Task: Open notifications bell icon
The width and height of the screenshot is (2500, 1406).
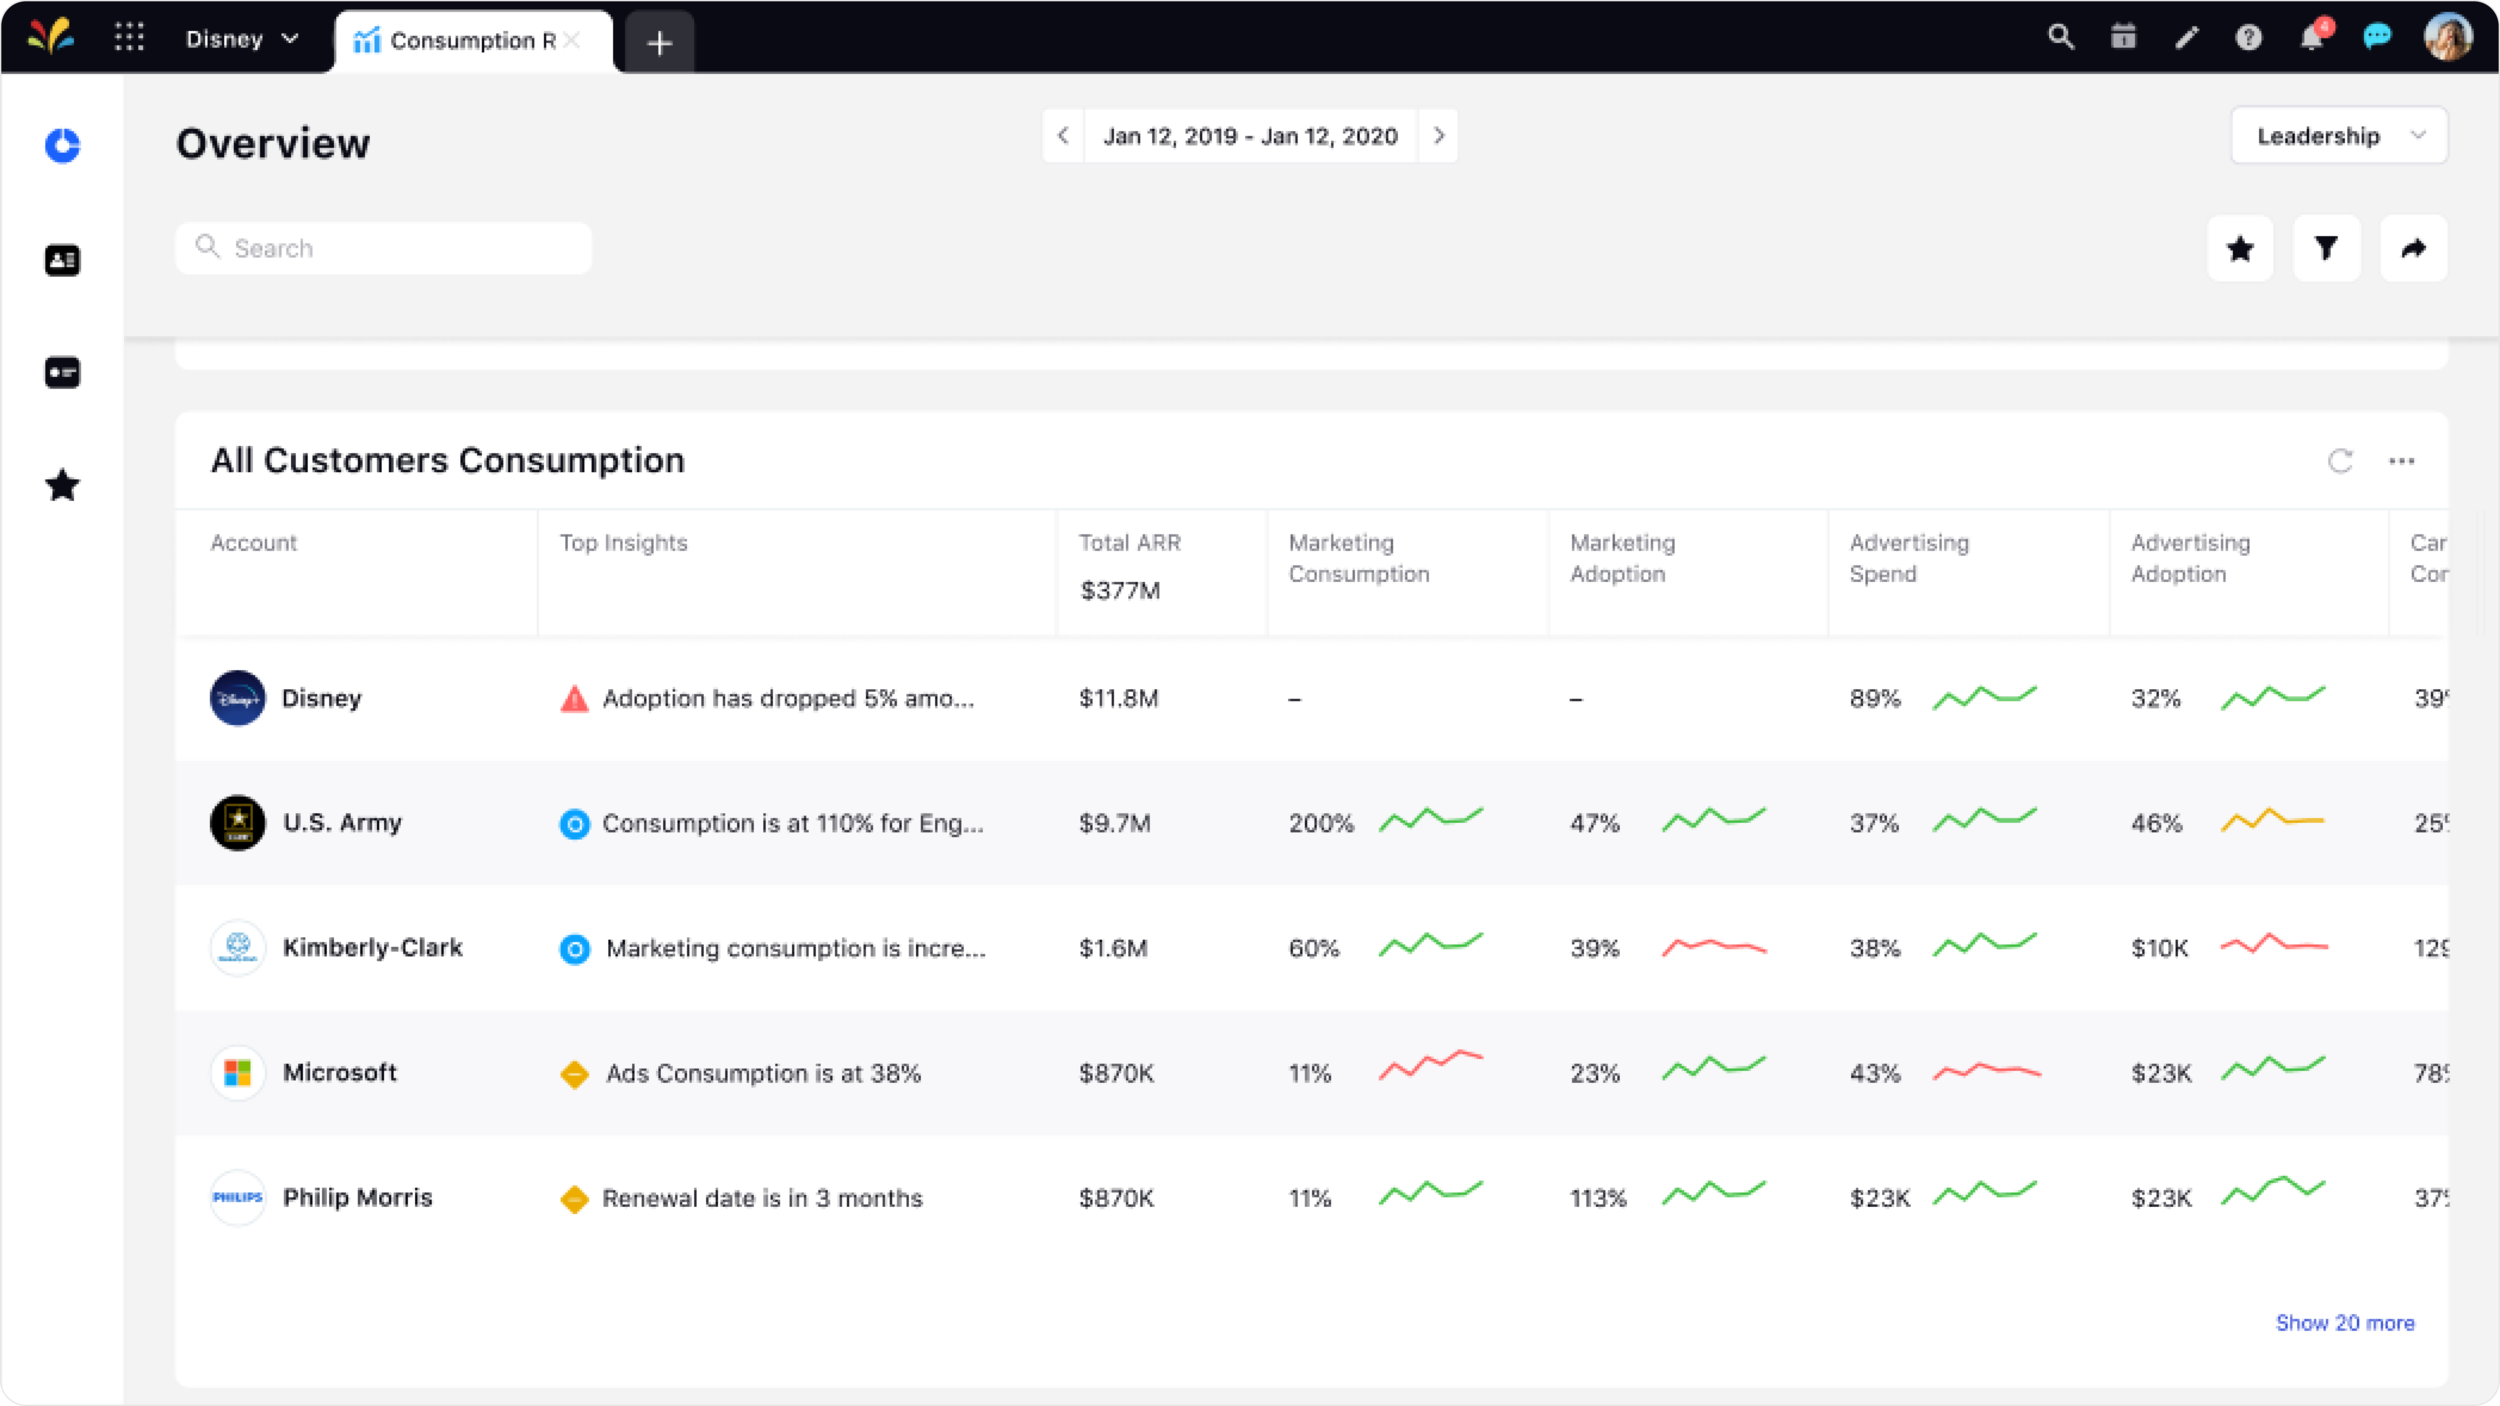Action: (x=2312, y=37)
